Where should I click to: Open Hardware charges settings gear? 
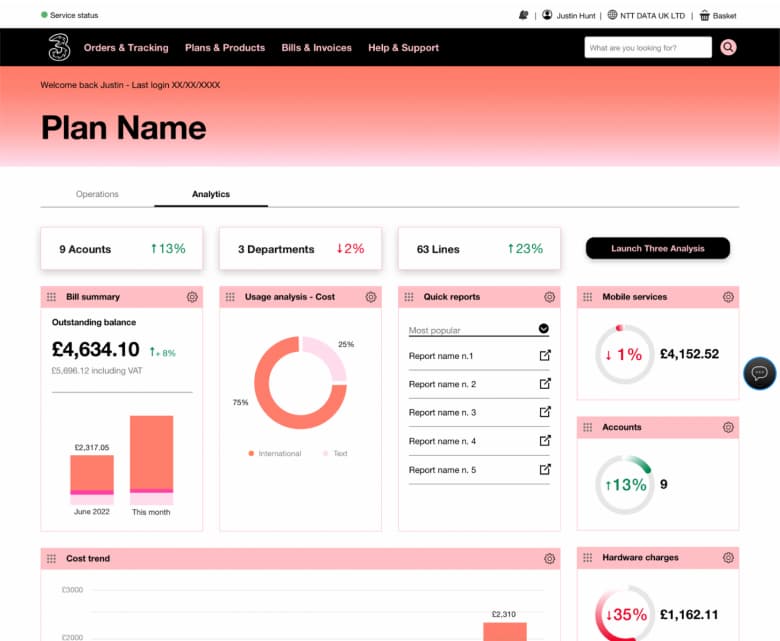(x=728, y=557)
